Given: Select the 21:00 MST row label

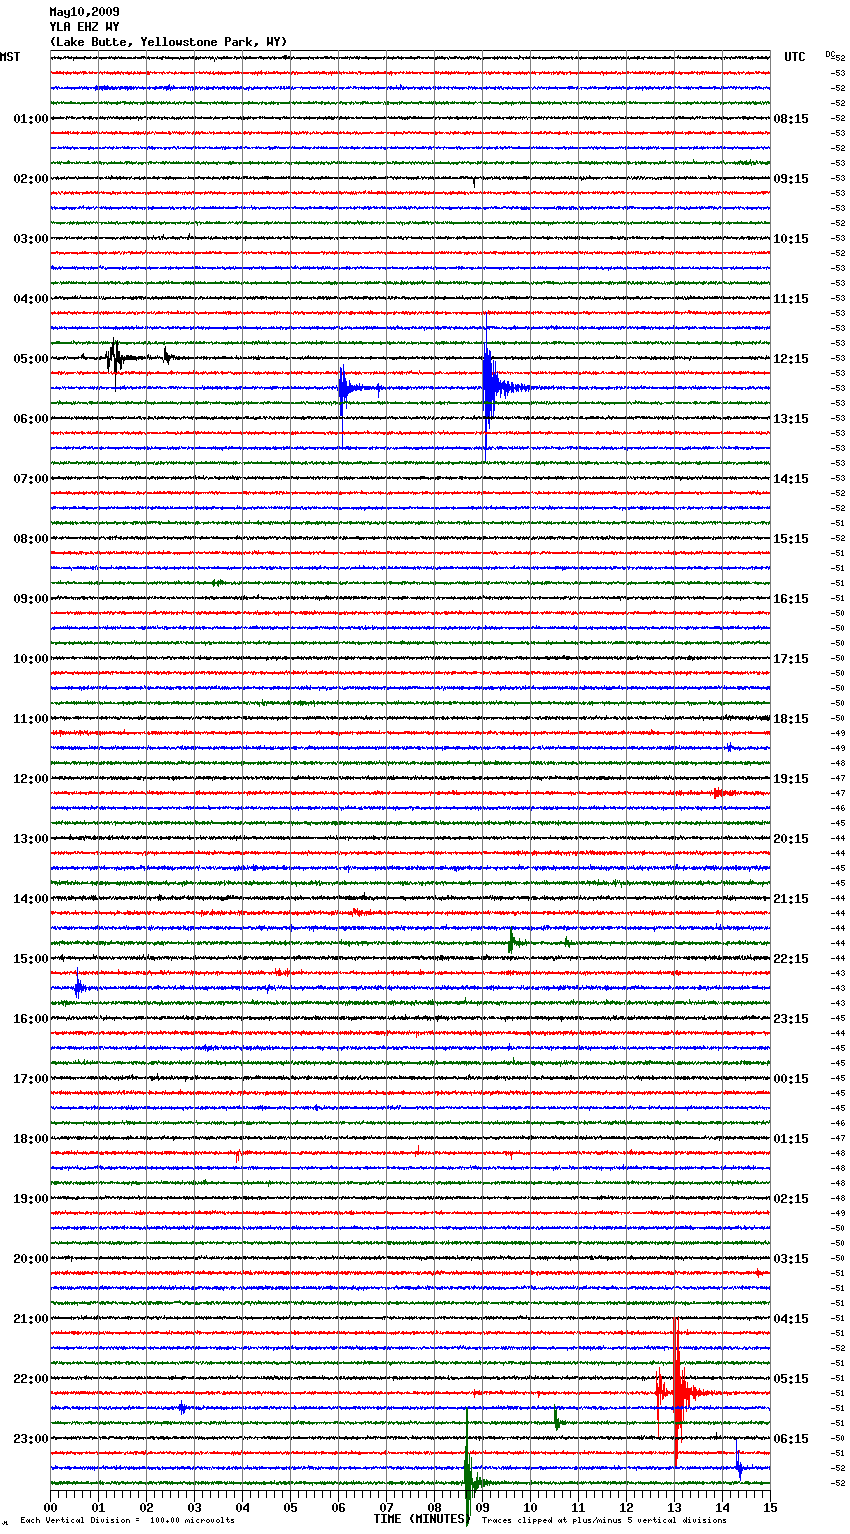Looking at the screenshot, I should tap(31, 1319).
